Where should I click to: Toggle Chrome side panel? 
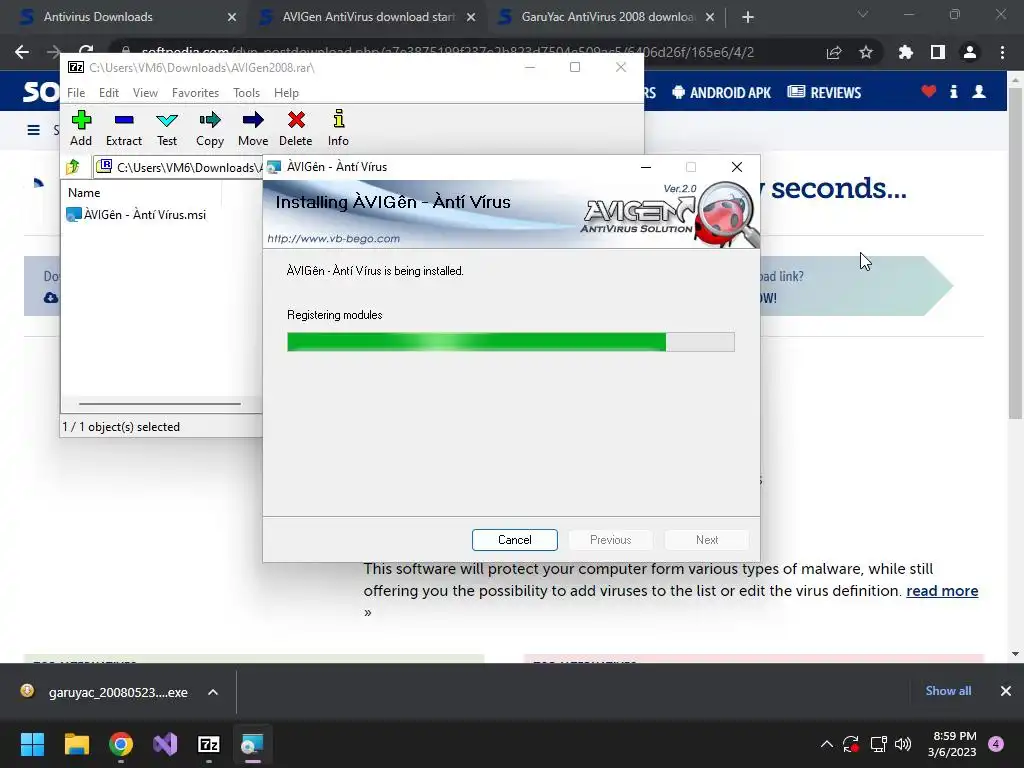coord(938,52)
